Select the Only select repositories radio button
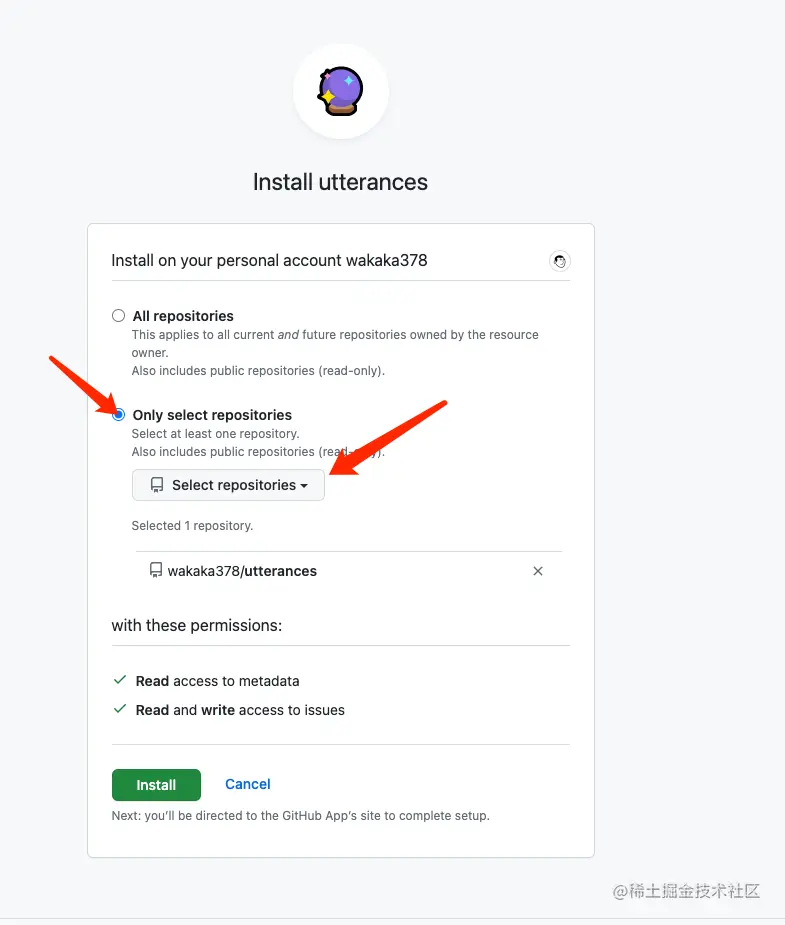 point(119,415)
